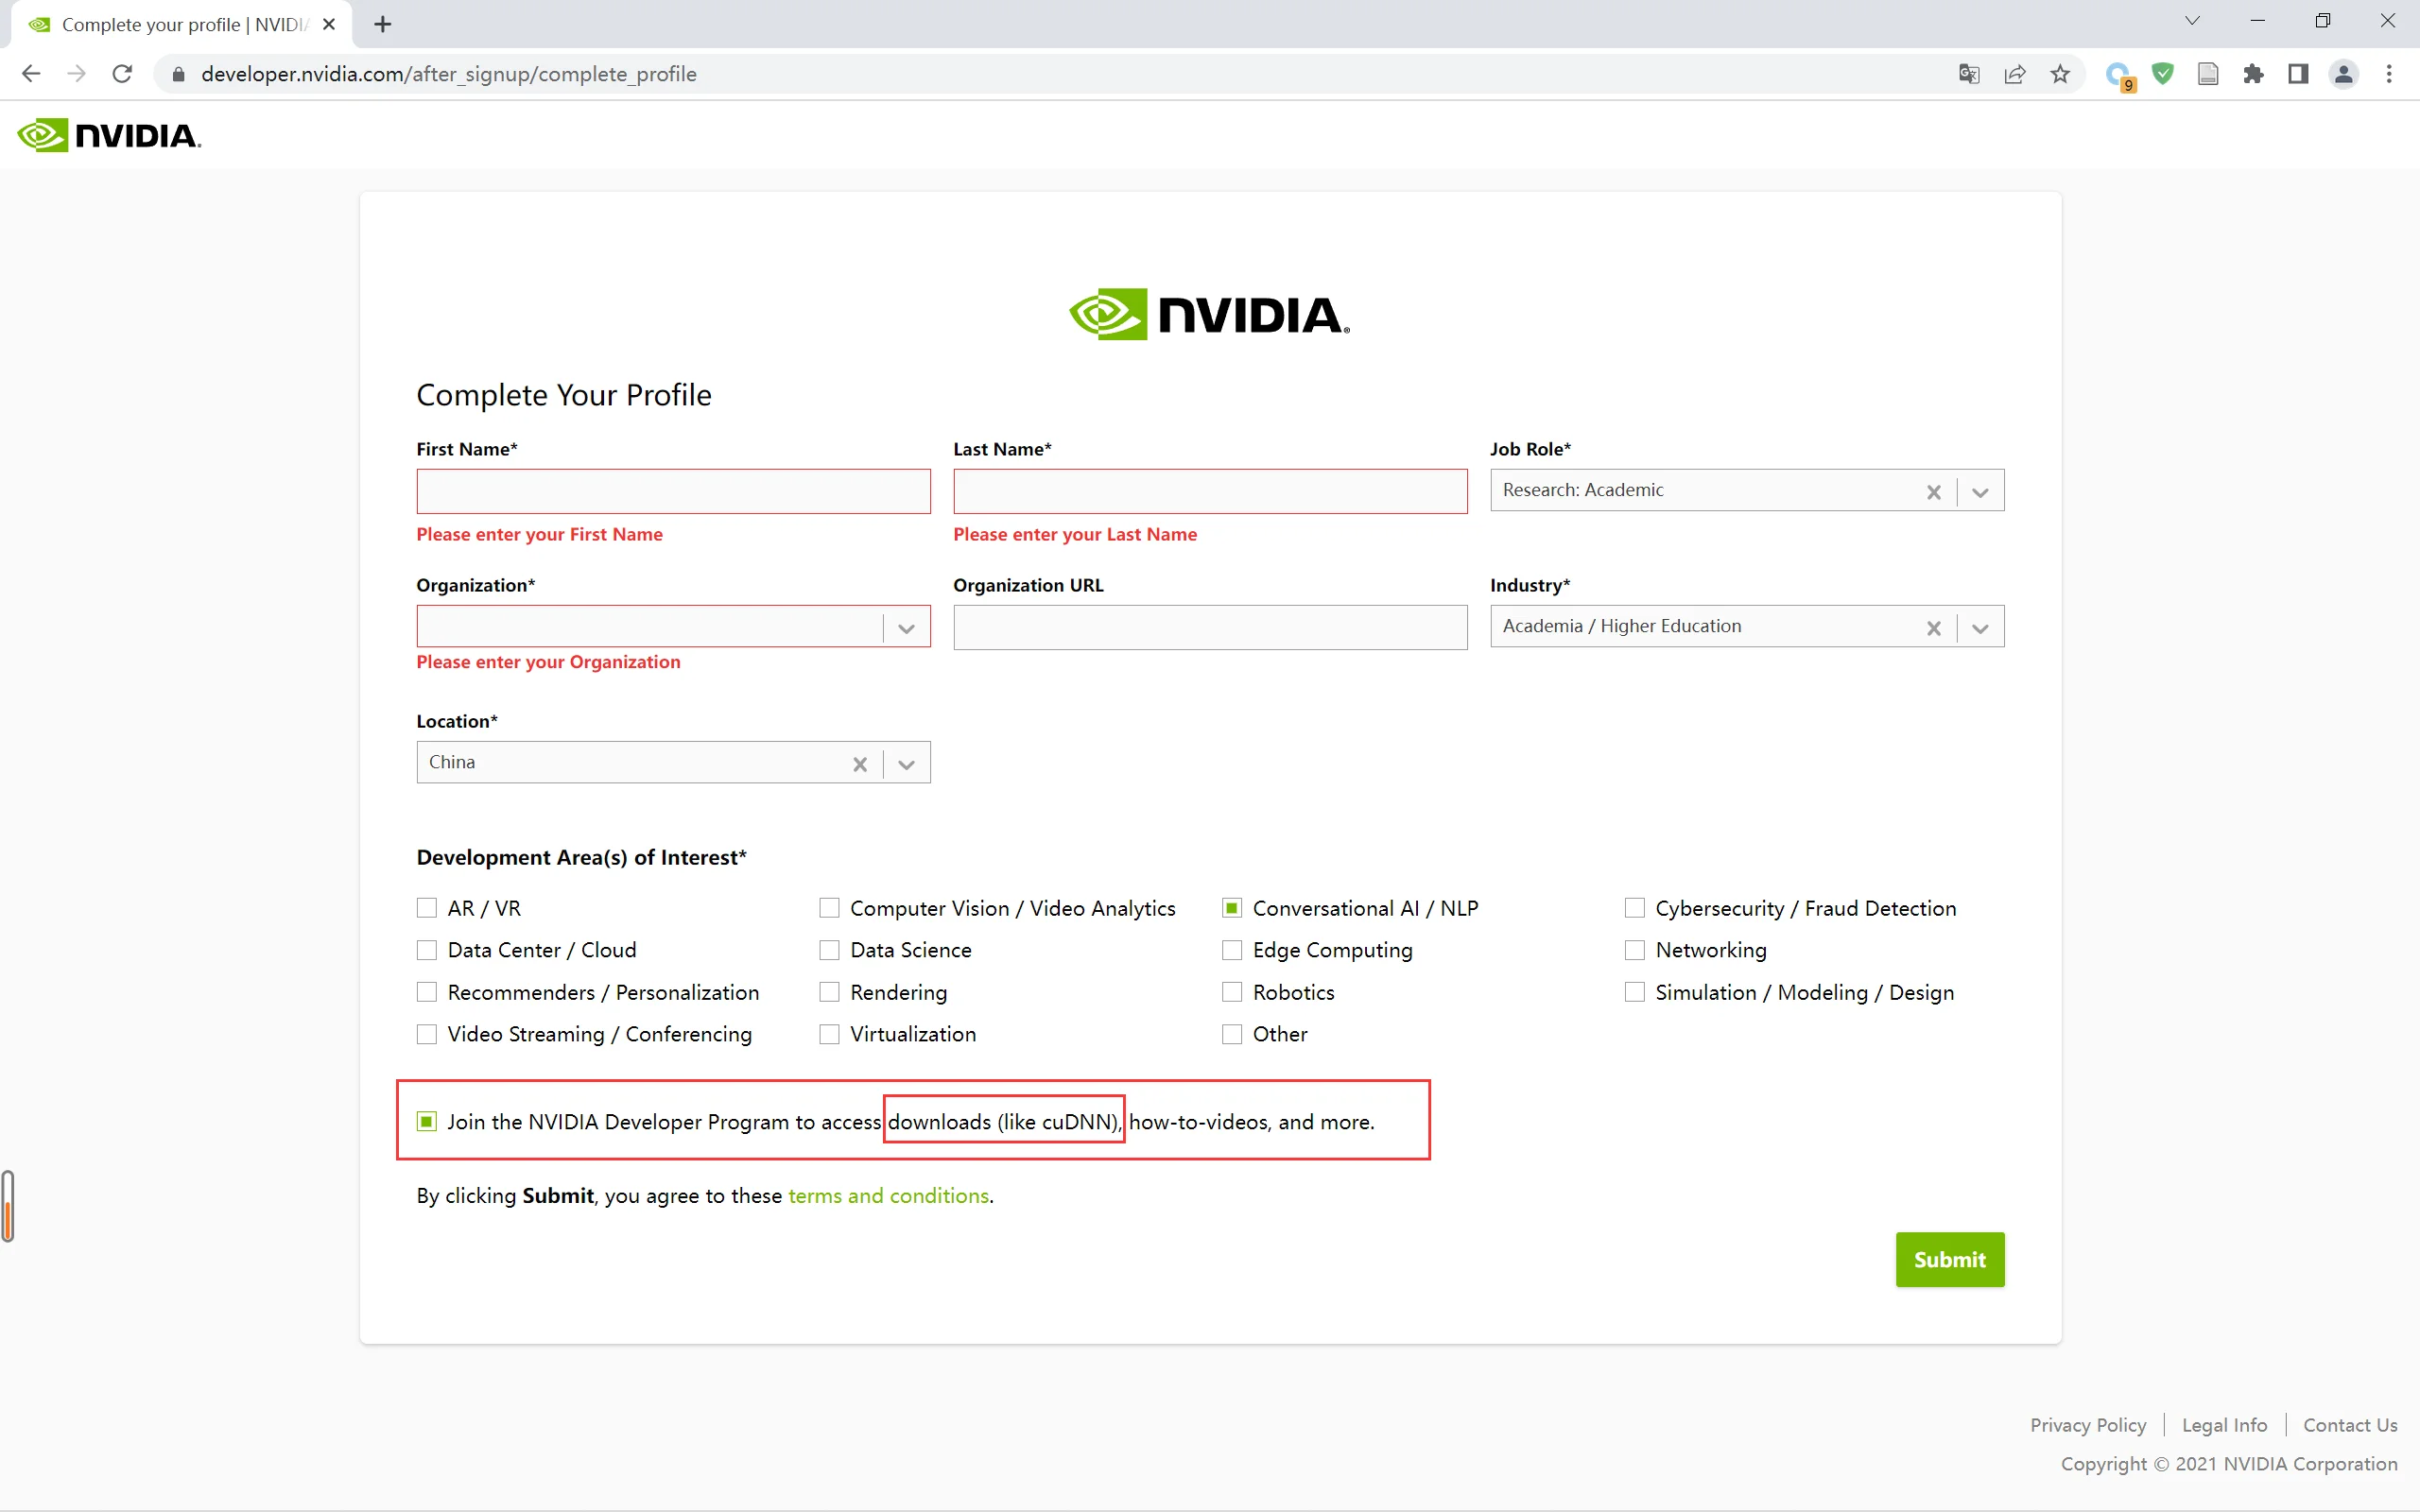Open the terms and conditions link
Viewport: 2420px width, 1512px height.
point(888,1196)
